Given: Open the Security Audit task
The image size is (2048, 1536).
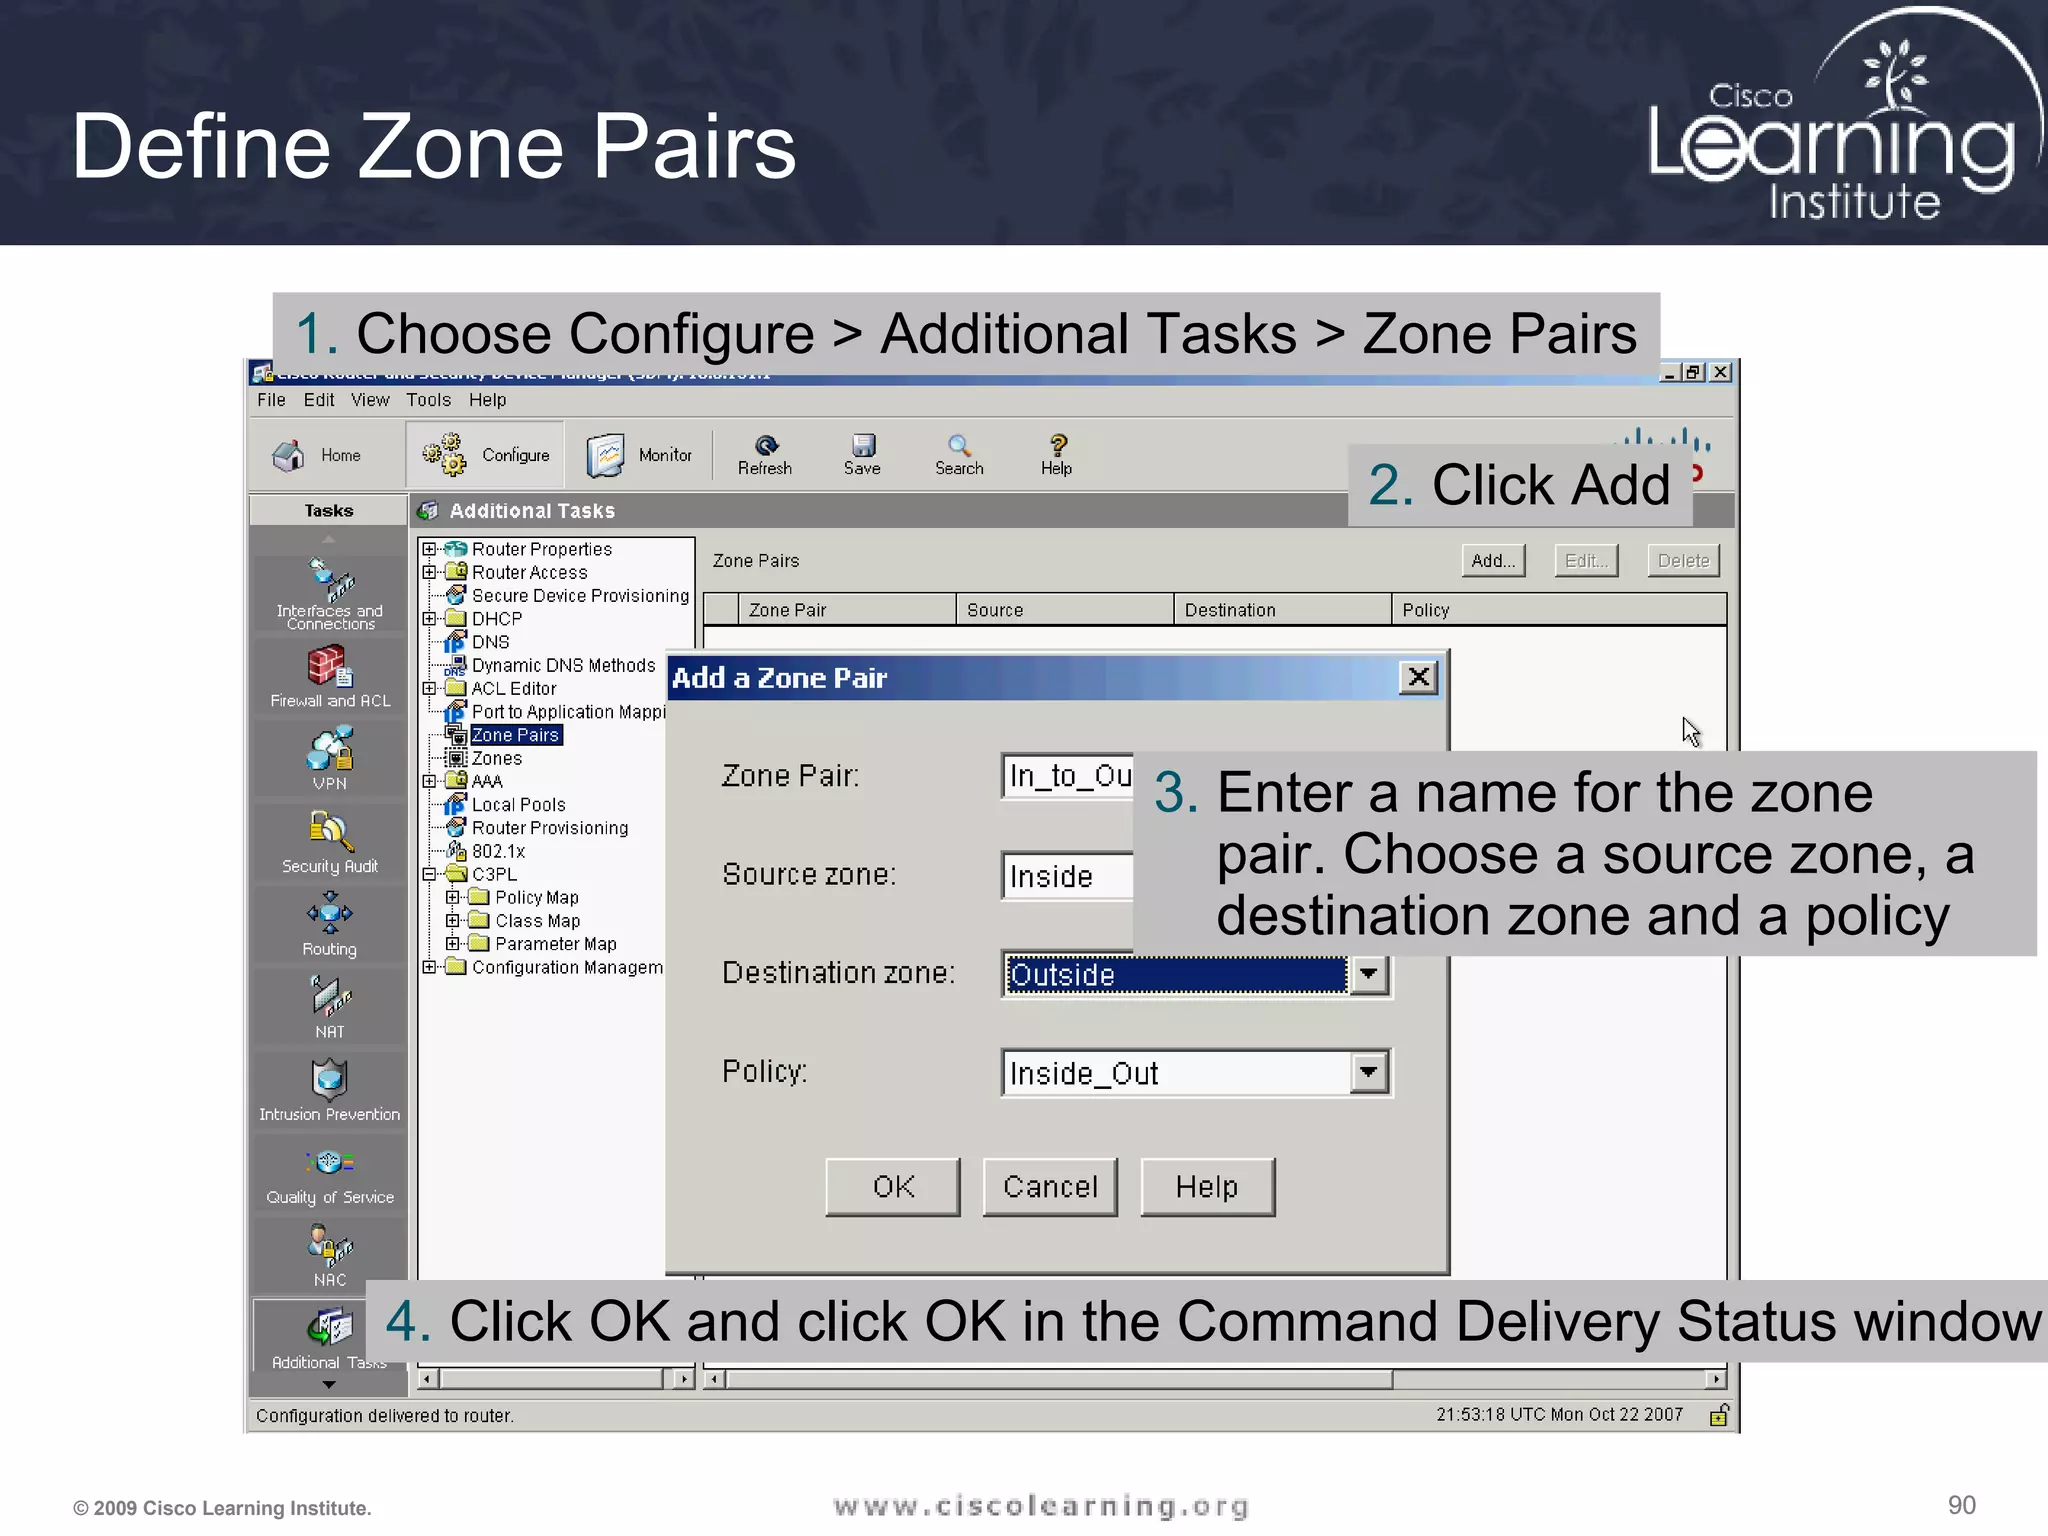Looking at the screenshot, I should pyautogui.click(x=329, y=842).
